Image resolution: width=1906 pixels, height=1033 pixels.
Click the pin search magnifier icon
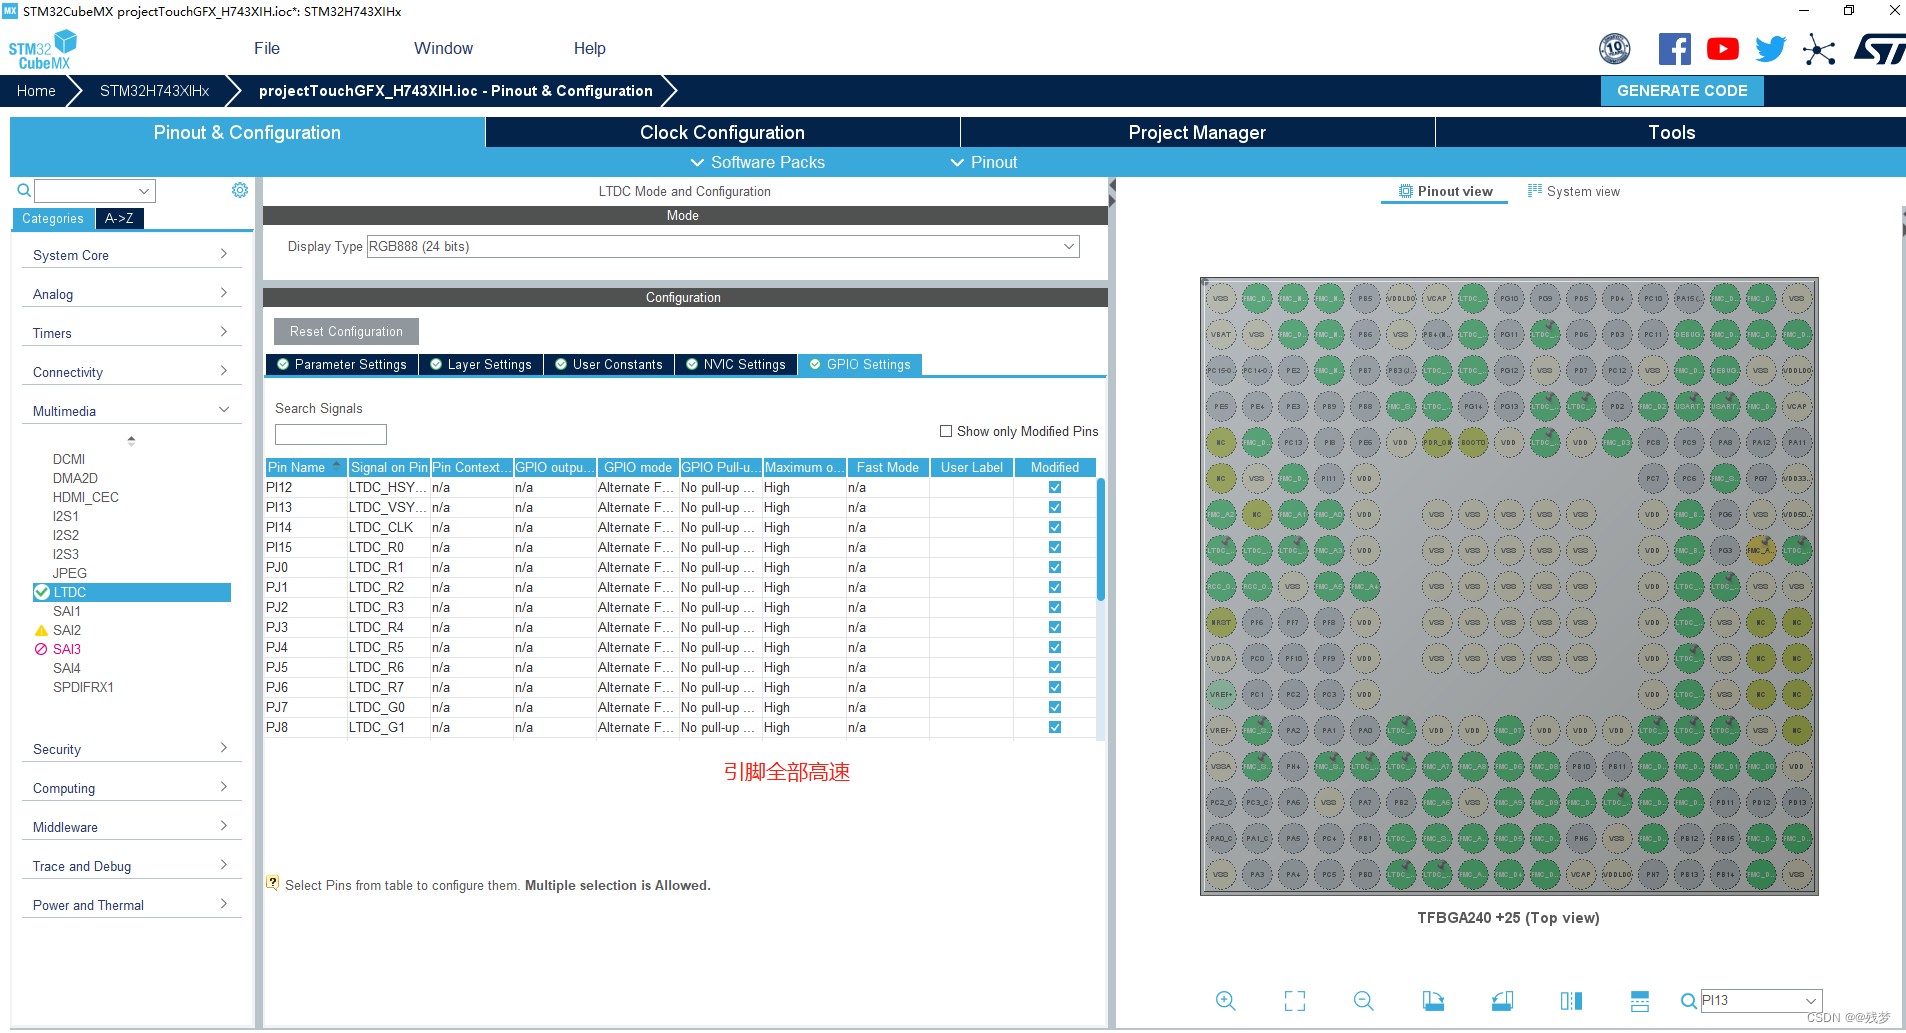pyautogui.click(x=1689, y=1001)
